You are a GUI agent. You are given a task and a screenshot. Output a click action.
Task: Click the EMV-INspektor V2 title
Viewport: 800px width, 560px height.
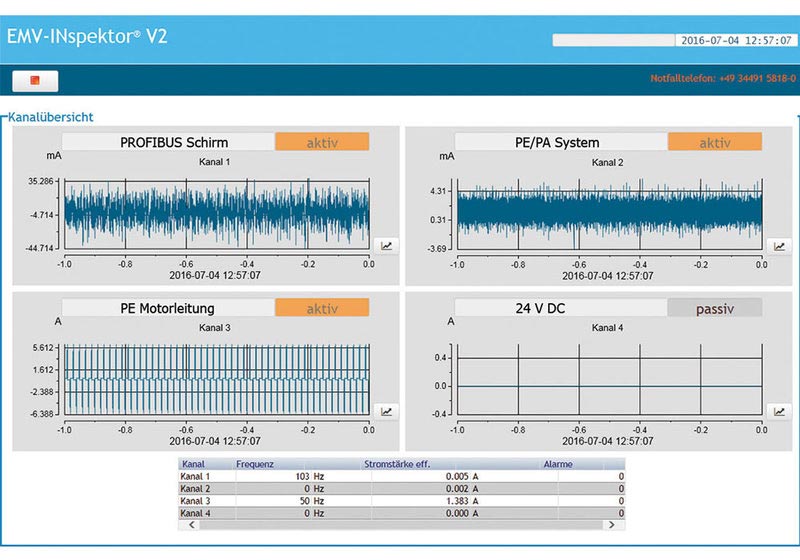87,37
